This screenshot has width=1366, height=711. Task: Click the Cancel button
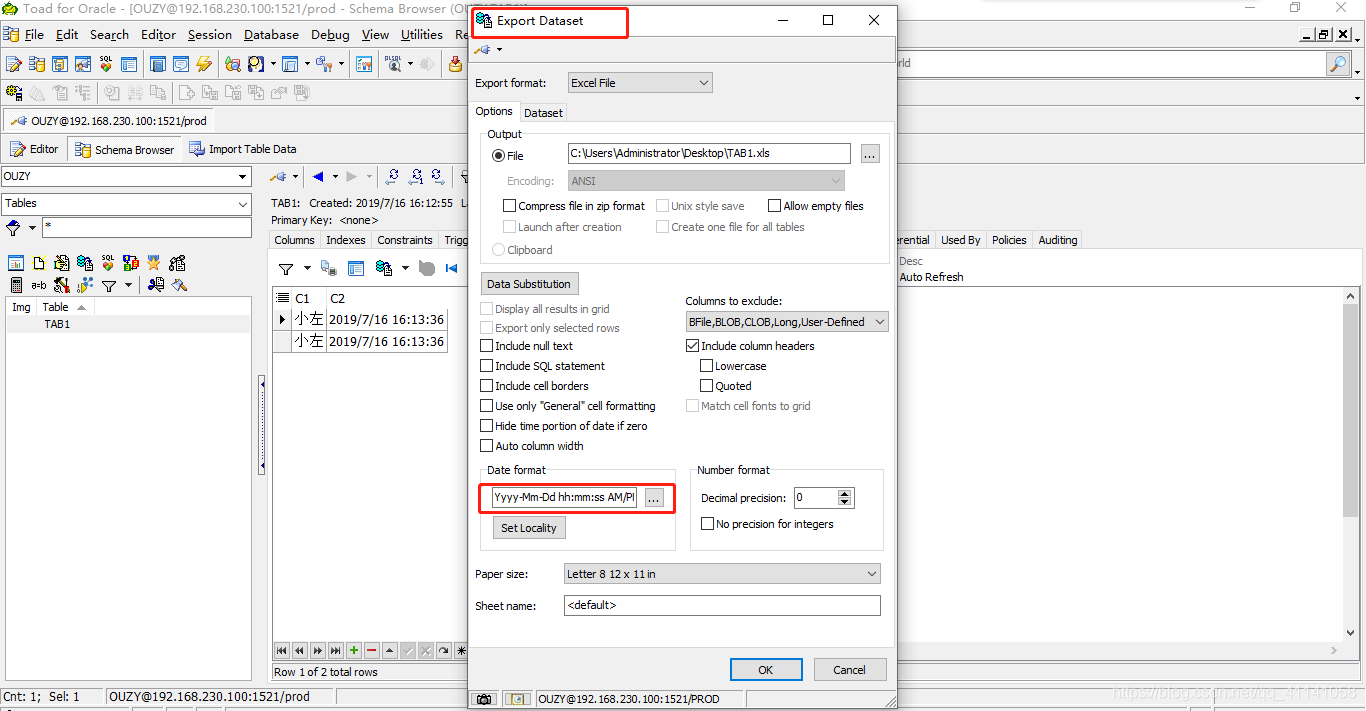point(850,670)
